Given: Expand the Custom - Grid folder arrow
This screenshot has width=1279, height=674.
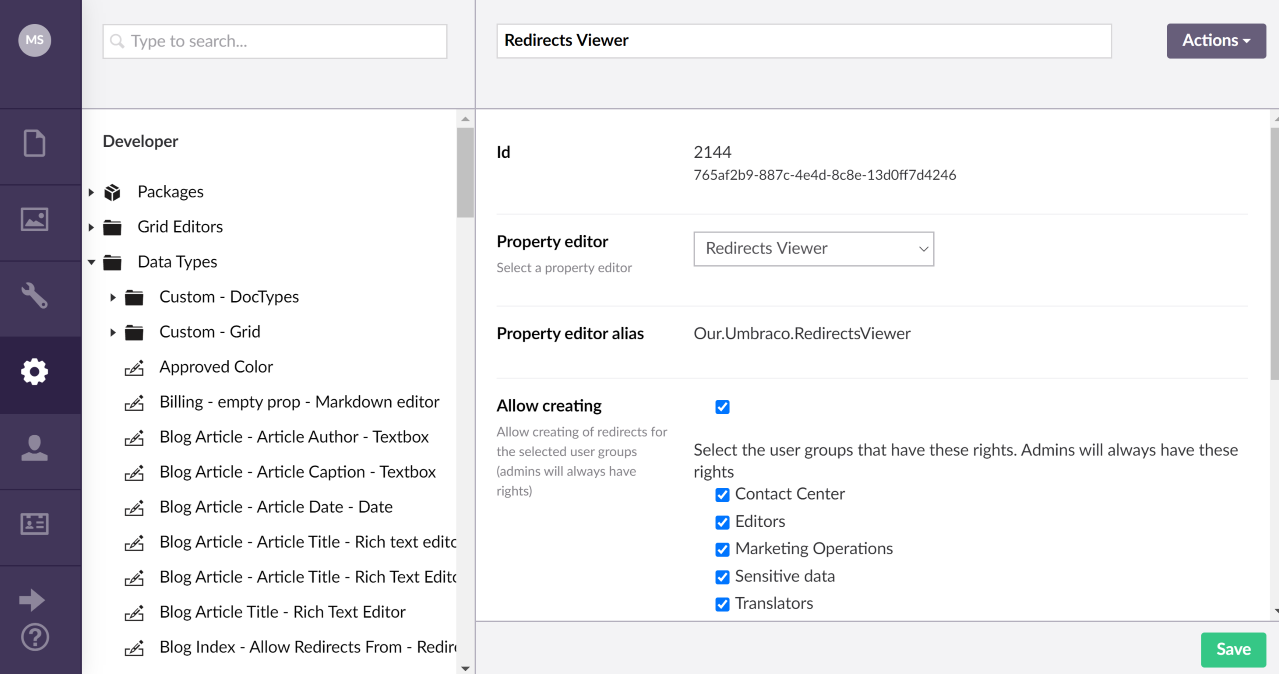Looking at the screenshot, I should click(x=113, y=332).
